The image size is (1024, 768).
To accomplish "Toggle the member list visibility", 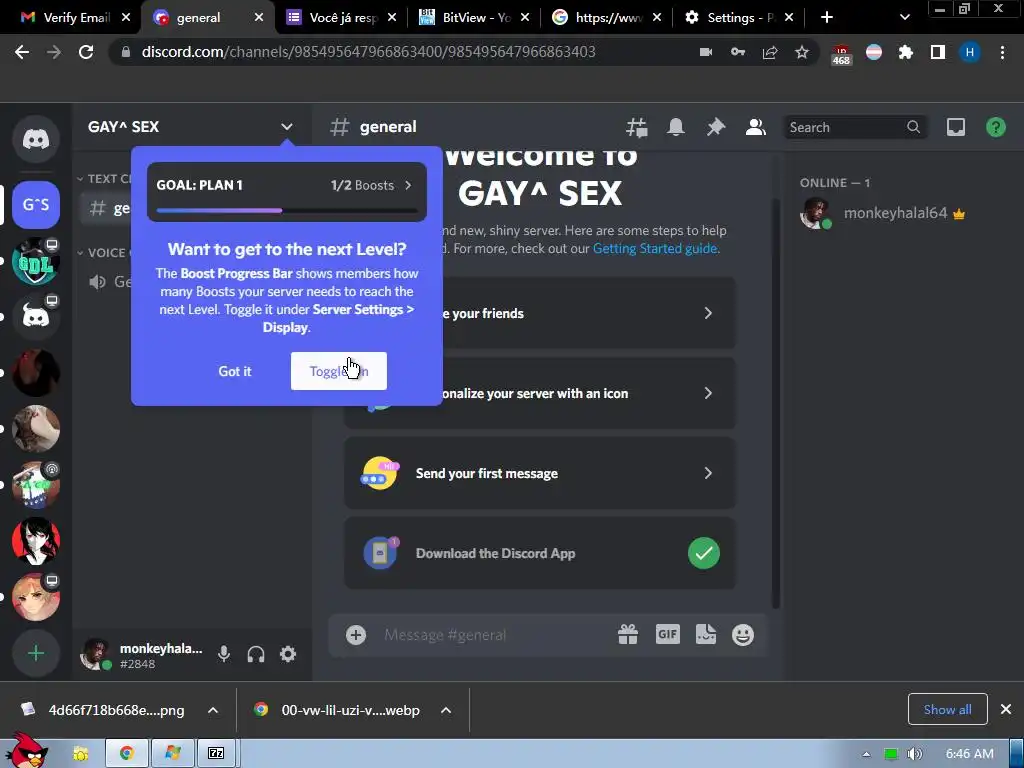I will (756, 127).
